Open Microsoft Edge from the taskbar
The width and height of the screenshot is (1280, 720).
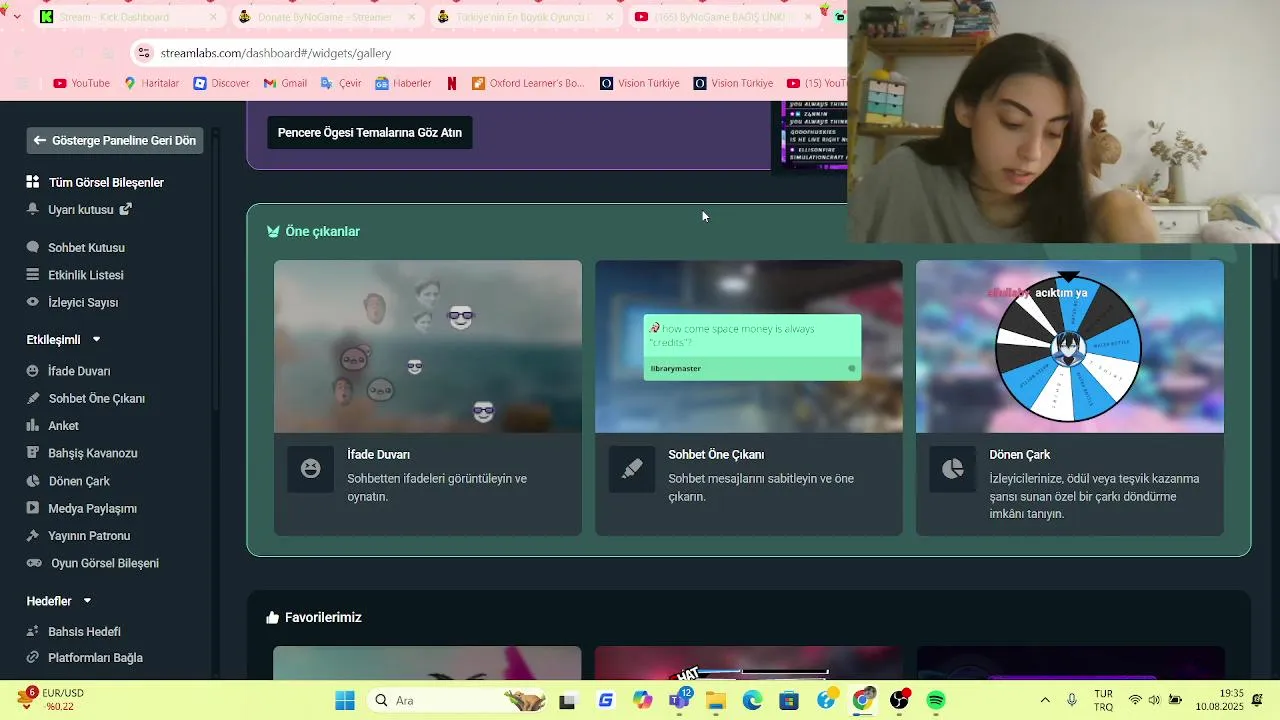pos(752,700)
